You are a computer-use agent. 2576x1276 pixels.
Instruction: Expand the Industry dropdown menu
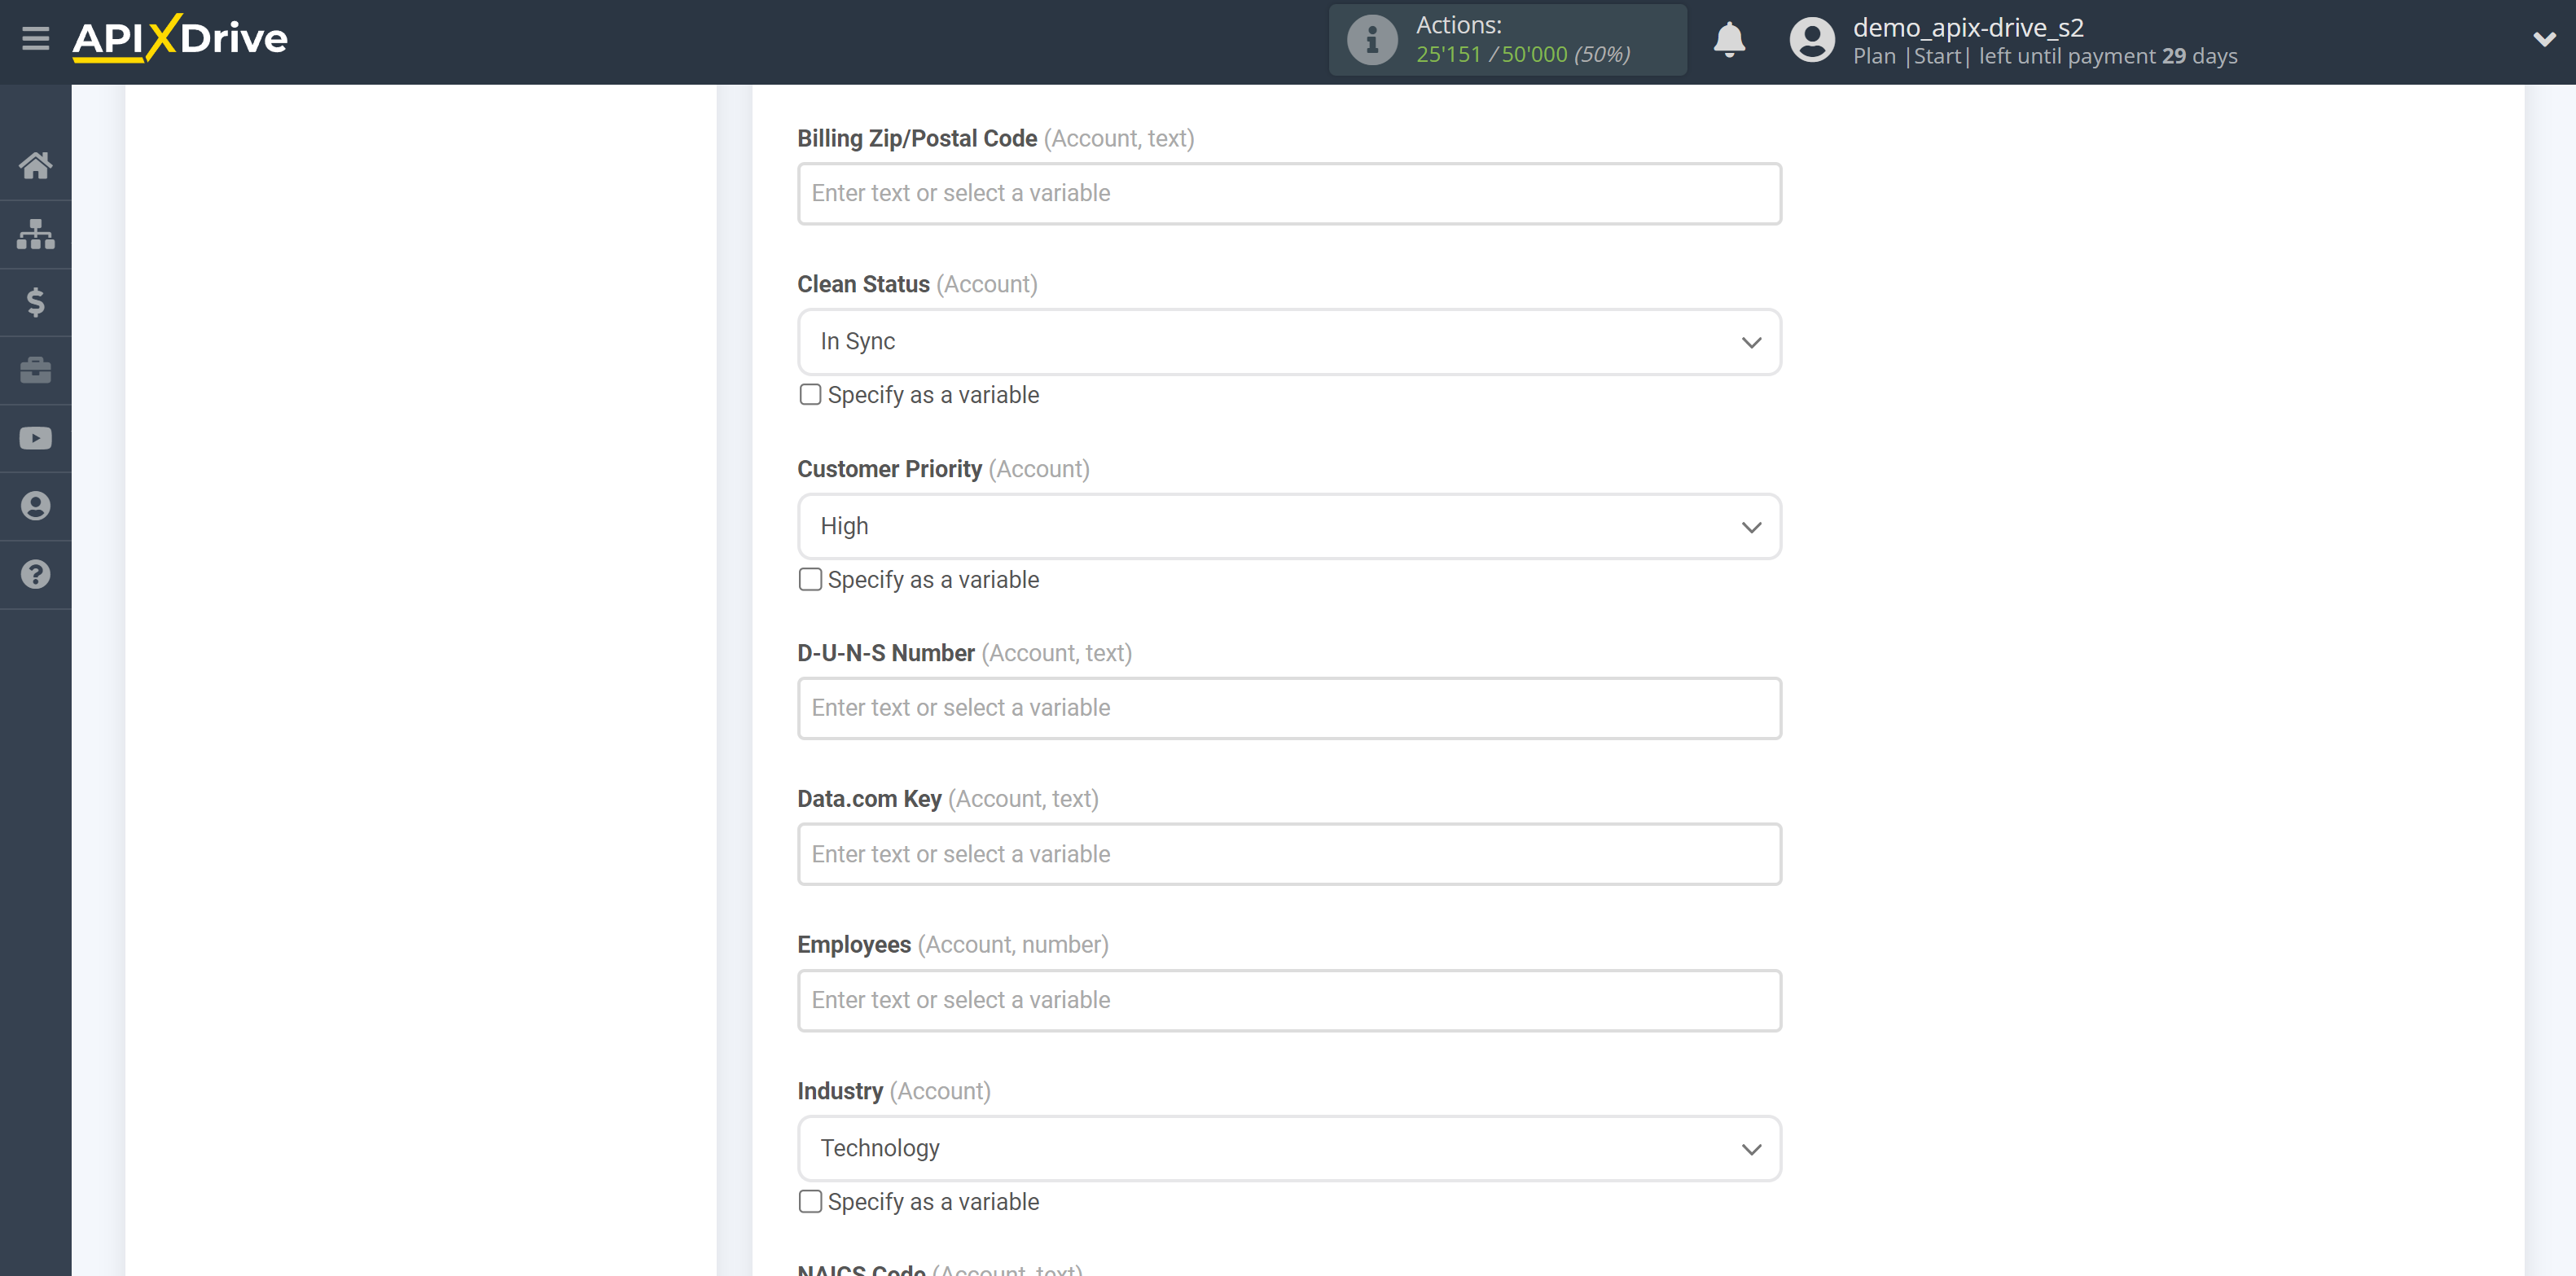coord(1288,1147)
